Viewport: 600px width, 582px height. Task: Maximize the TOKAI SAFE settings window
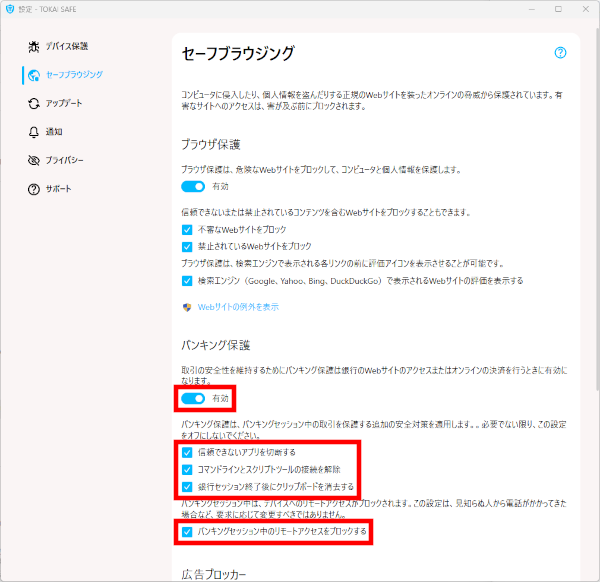coord(558,9)
